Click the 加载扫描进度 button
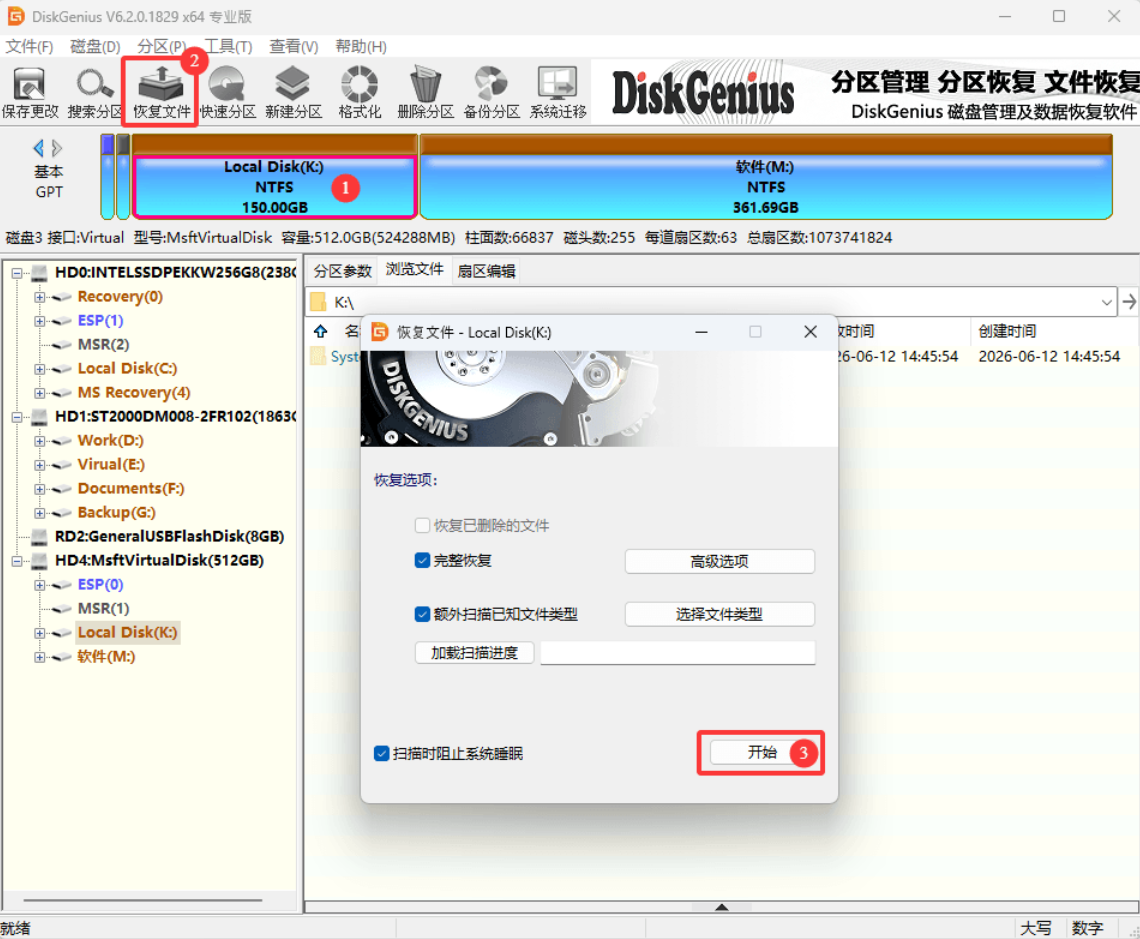 pyautogui.click(x=474, y=653)
